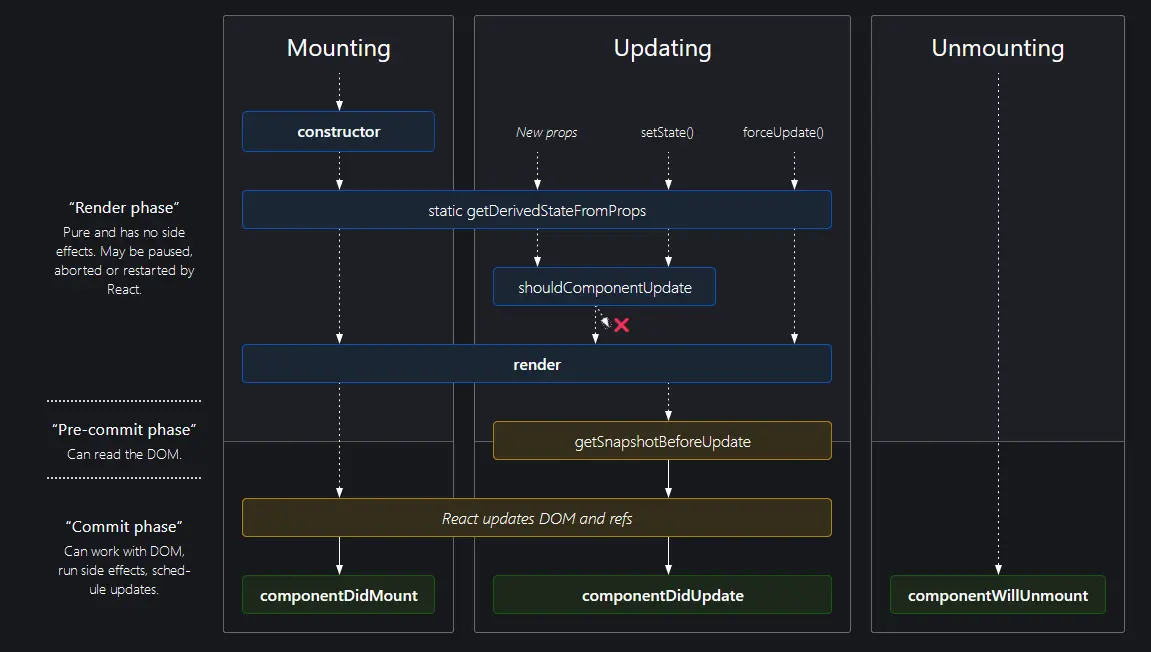This screenshot has width=1151, height=652.
Task: Click the Updating column heading
Action: (x=662, y=48)
